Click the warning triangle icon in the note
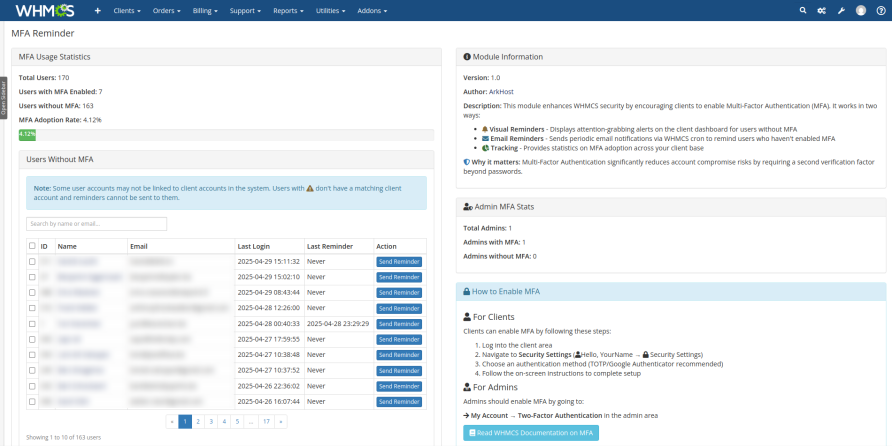The height and width of the screenshot is (446, 892). tap(310, 188)
